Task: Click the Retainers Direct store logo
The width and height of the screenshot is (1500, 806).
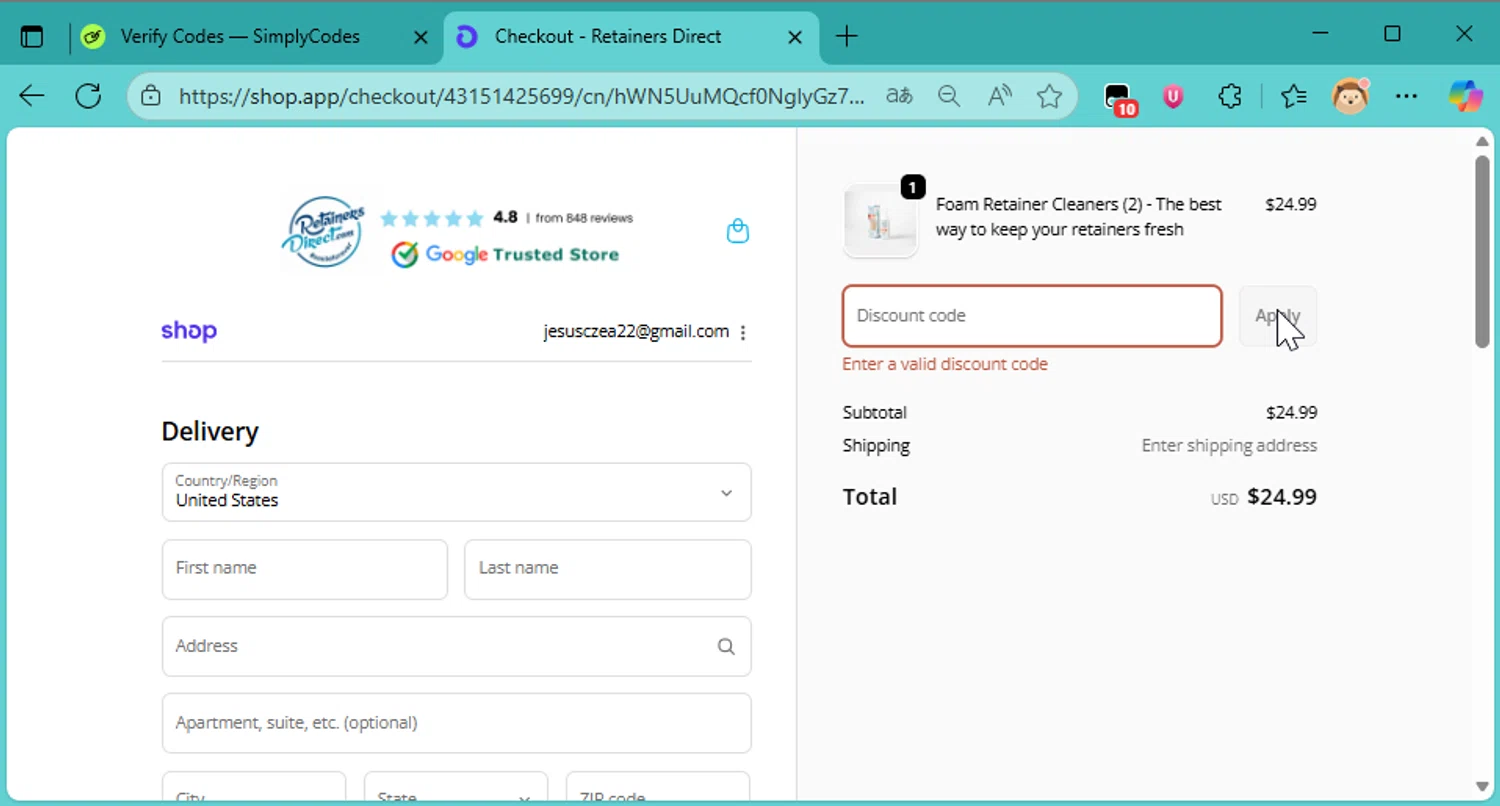Action: (323, 232)
